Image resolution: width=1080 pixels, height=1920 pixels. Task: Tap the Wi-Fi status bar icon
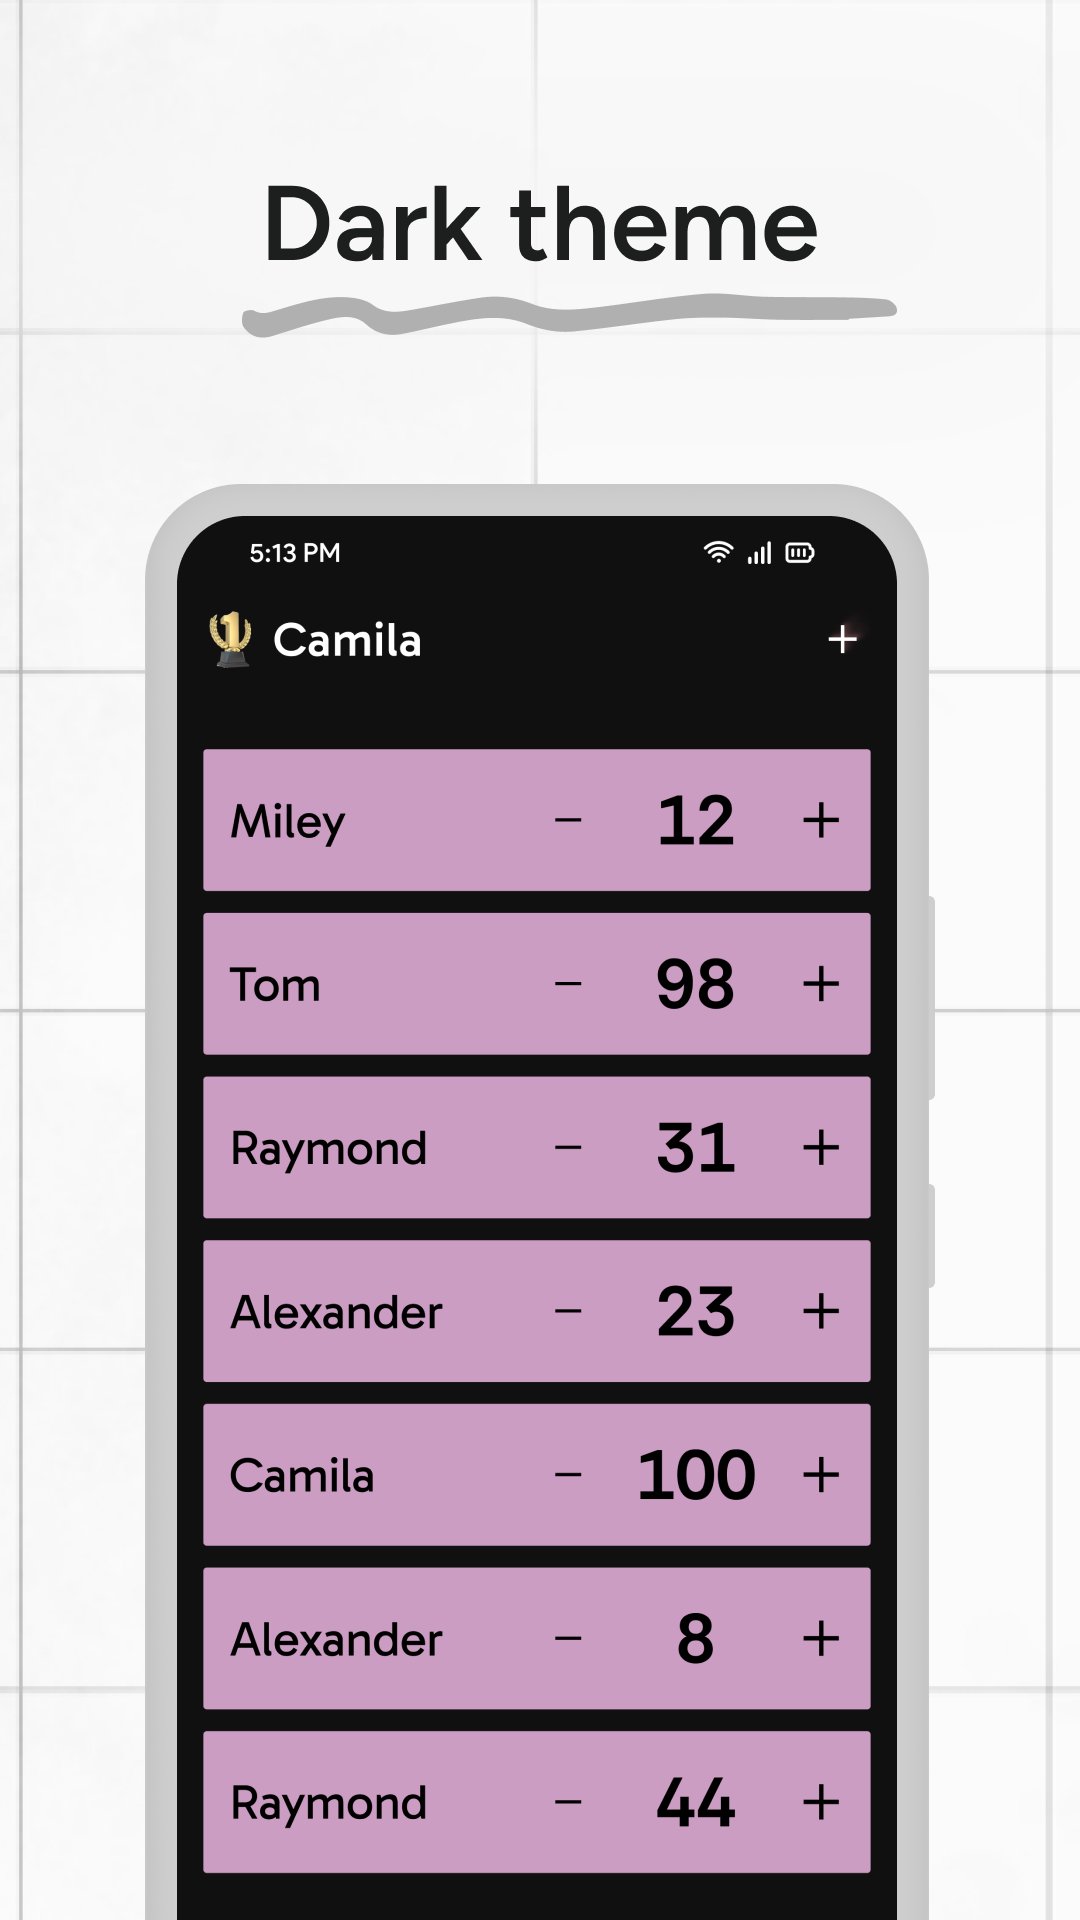[717, 552]
